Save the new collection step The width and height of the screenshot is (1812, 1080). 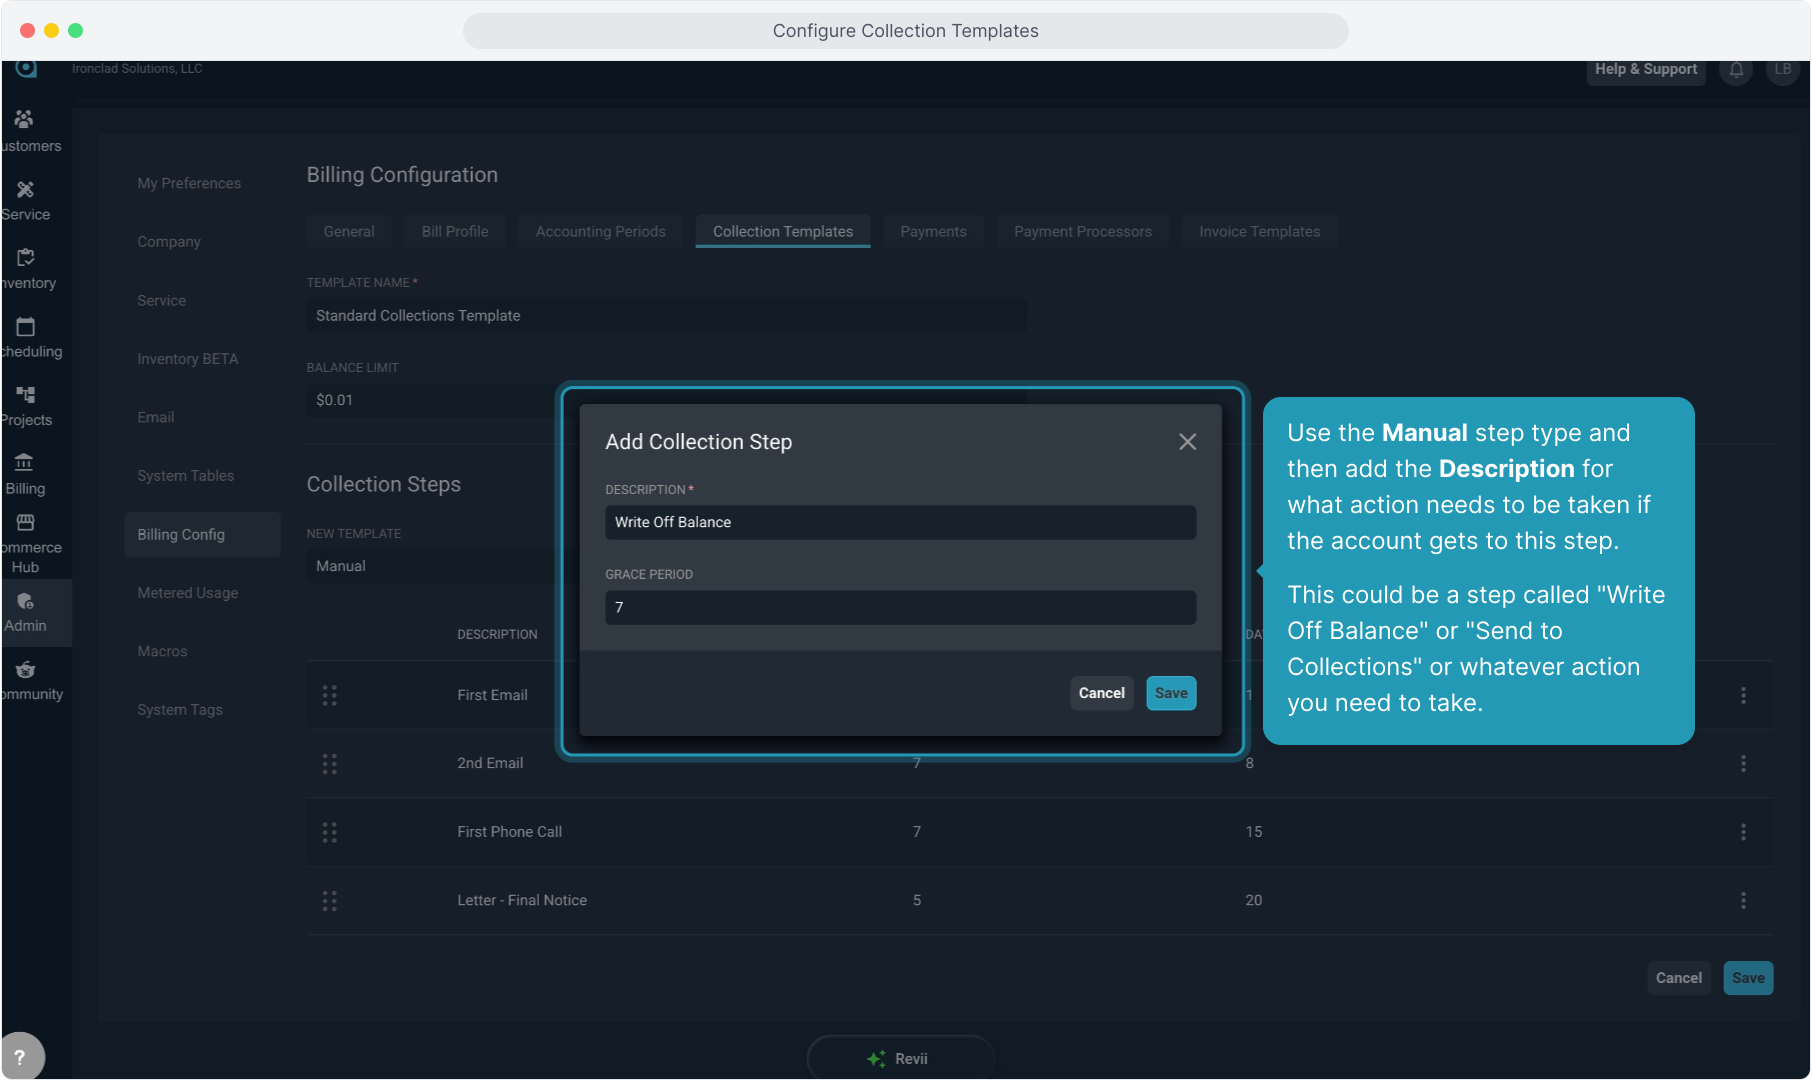pyautogui.click(x=1170, y=693)
